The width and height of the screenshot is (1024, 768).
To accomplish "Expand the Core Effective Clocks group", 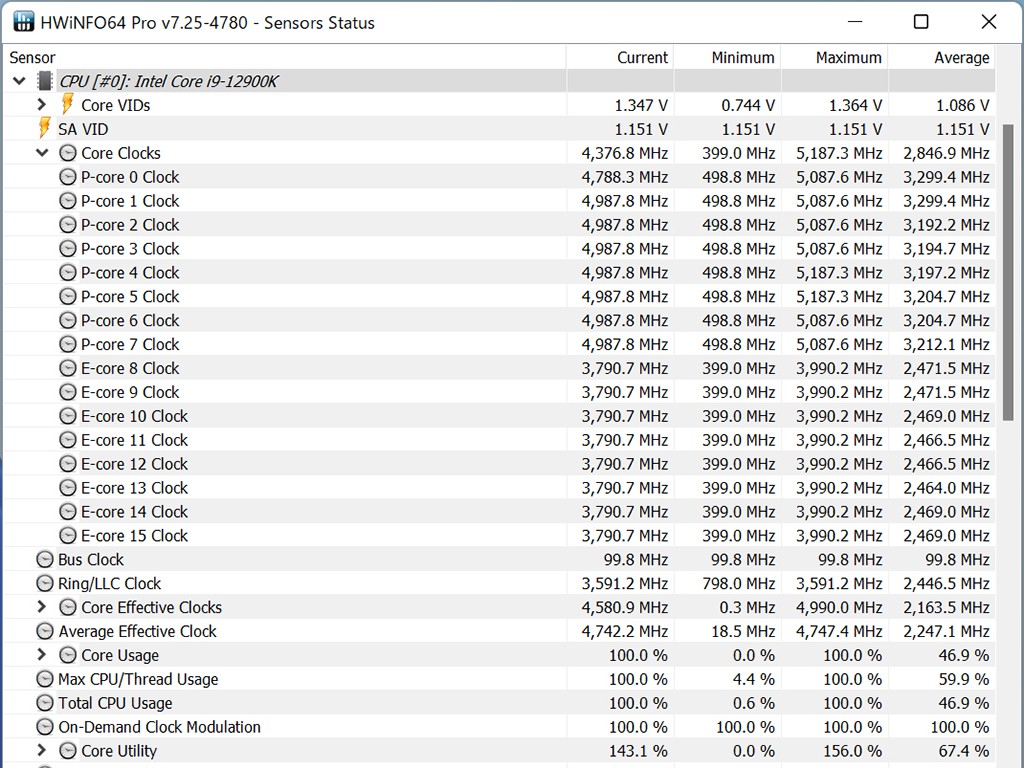I will [42, 607].
